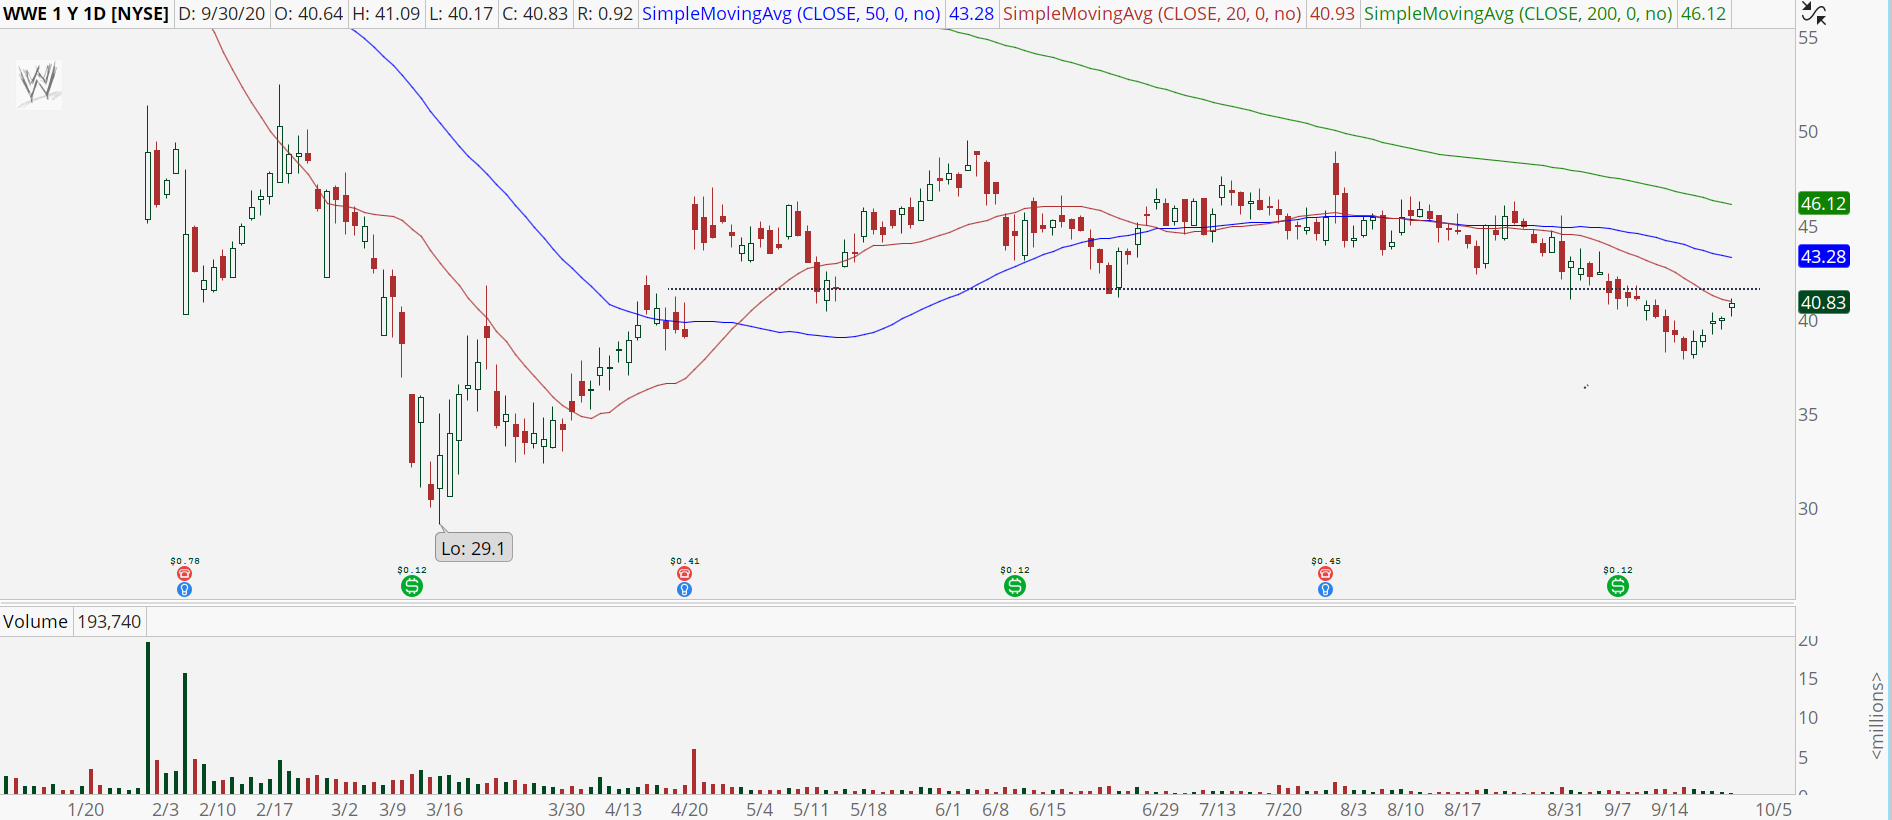Viewport: 1892px width, 820px height.
Task: Click the 6/29 date on the time axis
Action: (x=1160, y=809)
